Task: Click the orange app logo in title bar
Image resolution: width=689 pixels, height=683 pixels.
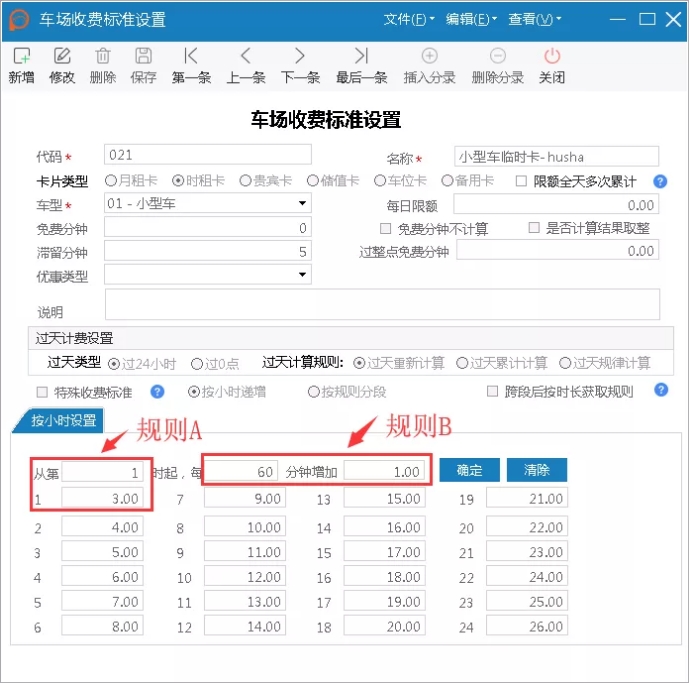Action: click(x=18, y=20)
